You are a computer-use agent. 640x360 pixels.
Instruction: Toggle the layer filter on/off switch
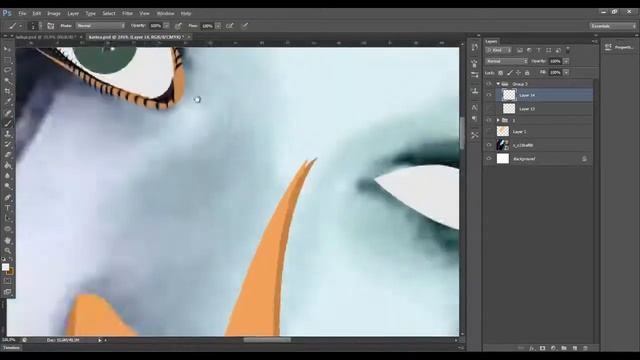click(x=568, y=50)
